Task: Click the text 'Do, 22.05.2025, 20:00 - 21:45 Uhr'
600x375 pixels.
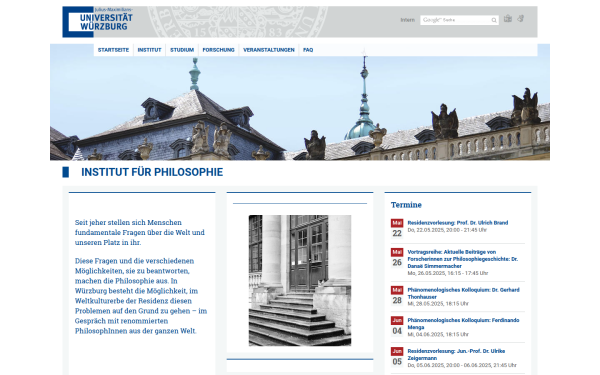Action: (x=447, y=230)
